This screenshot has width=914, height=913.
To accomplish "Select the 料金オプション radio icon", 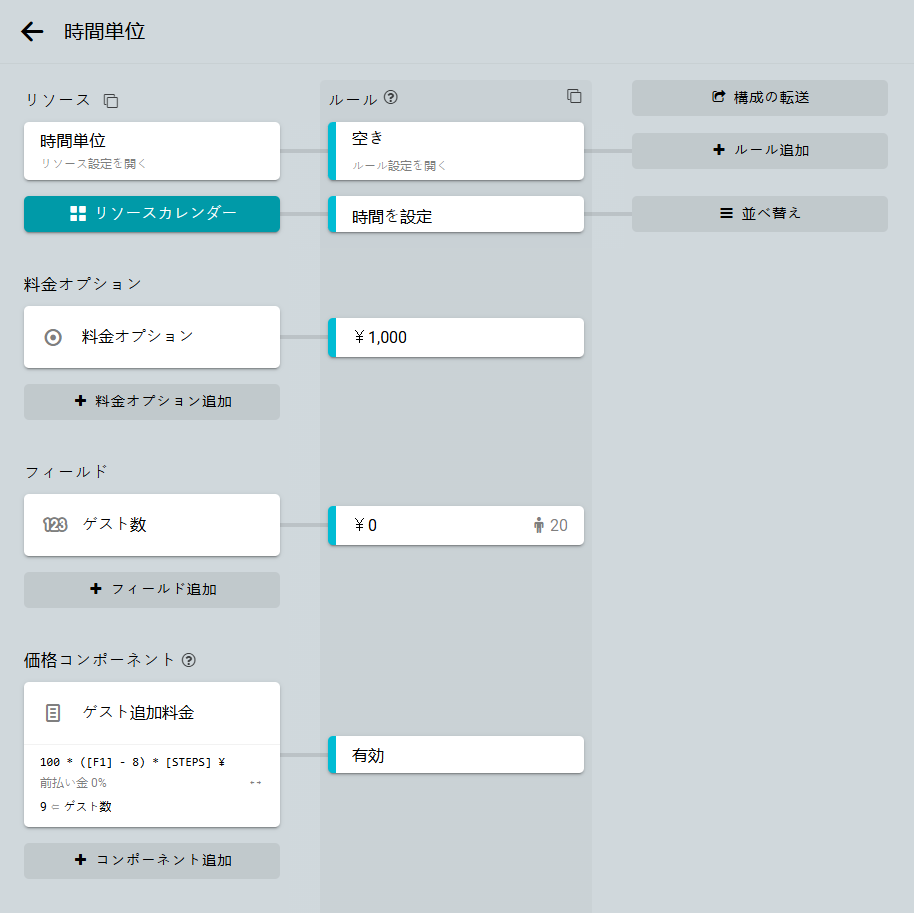I will 54,337.
